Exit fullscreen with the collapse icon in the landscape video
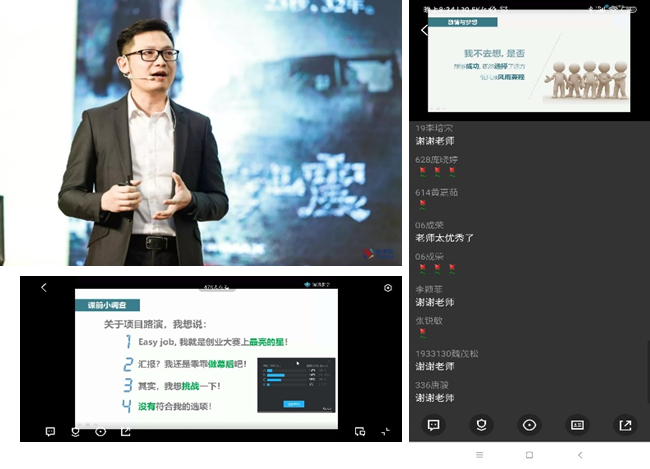The image size is (650, 469). [386, 431]
